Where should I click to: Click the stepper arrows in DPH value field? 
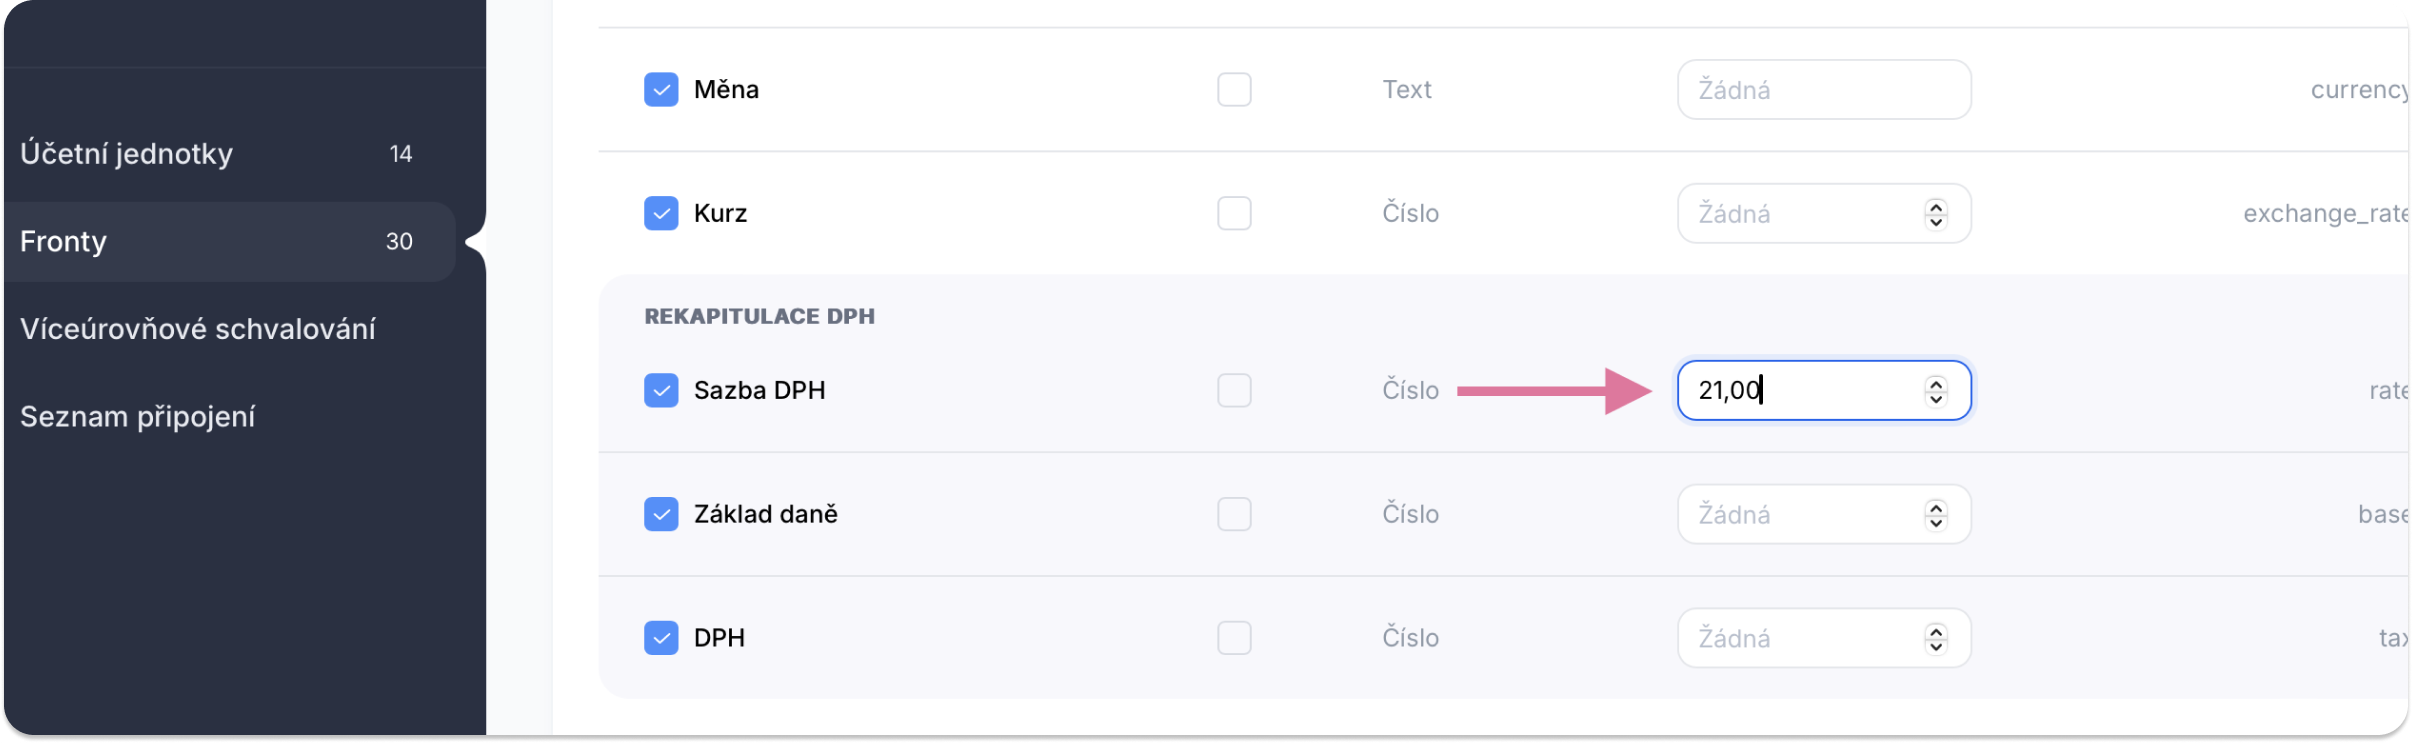[1936, 639]
